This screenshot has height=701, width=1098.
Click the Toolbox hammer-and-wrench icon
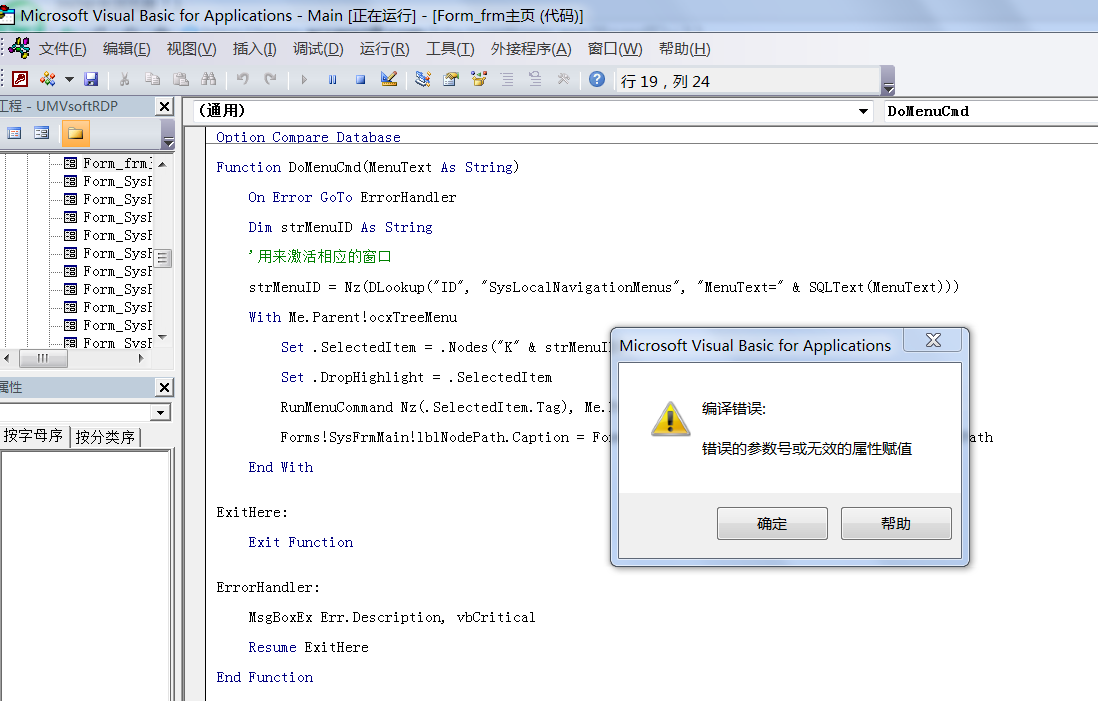click(x=563, y=79)
